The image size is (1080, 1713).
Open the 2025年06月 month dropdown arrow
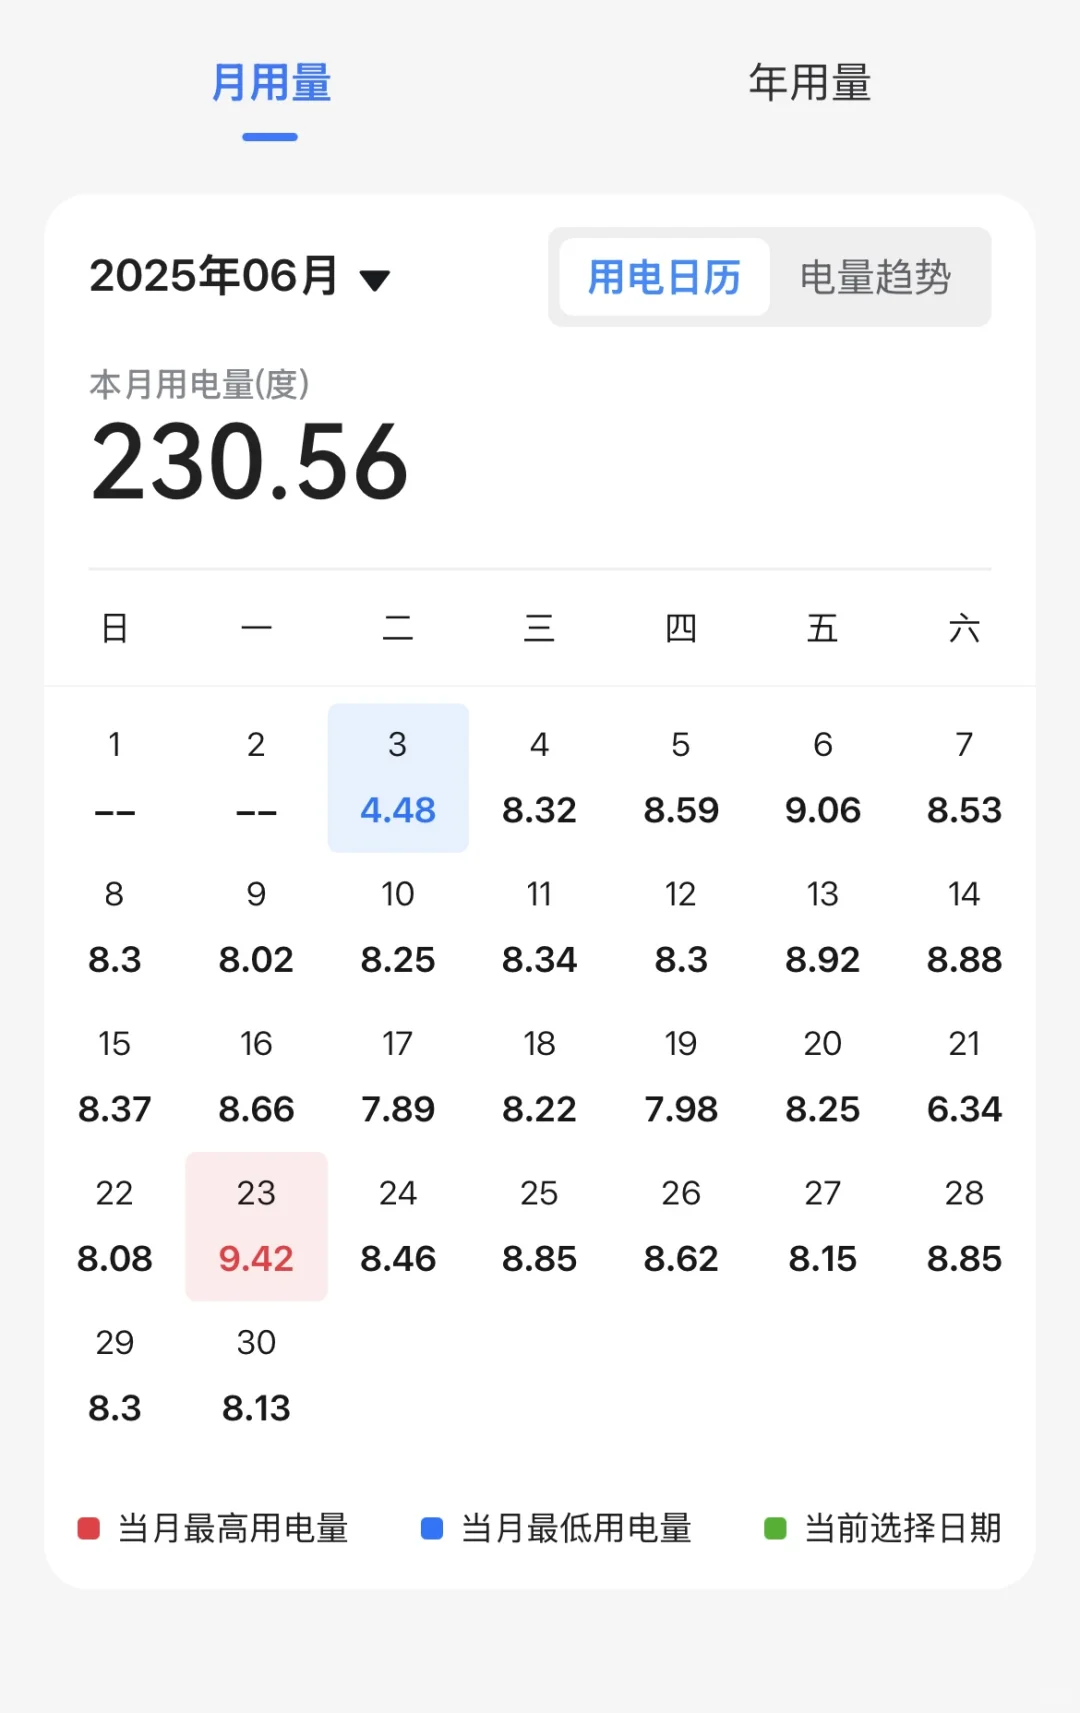(x=375, y=280)
